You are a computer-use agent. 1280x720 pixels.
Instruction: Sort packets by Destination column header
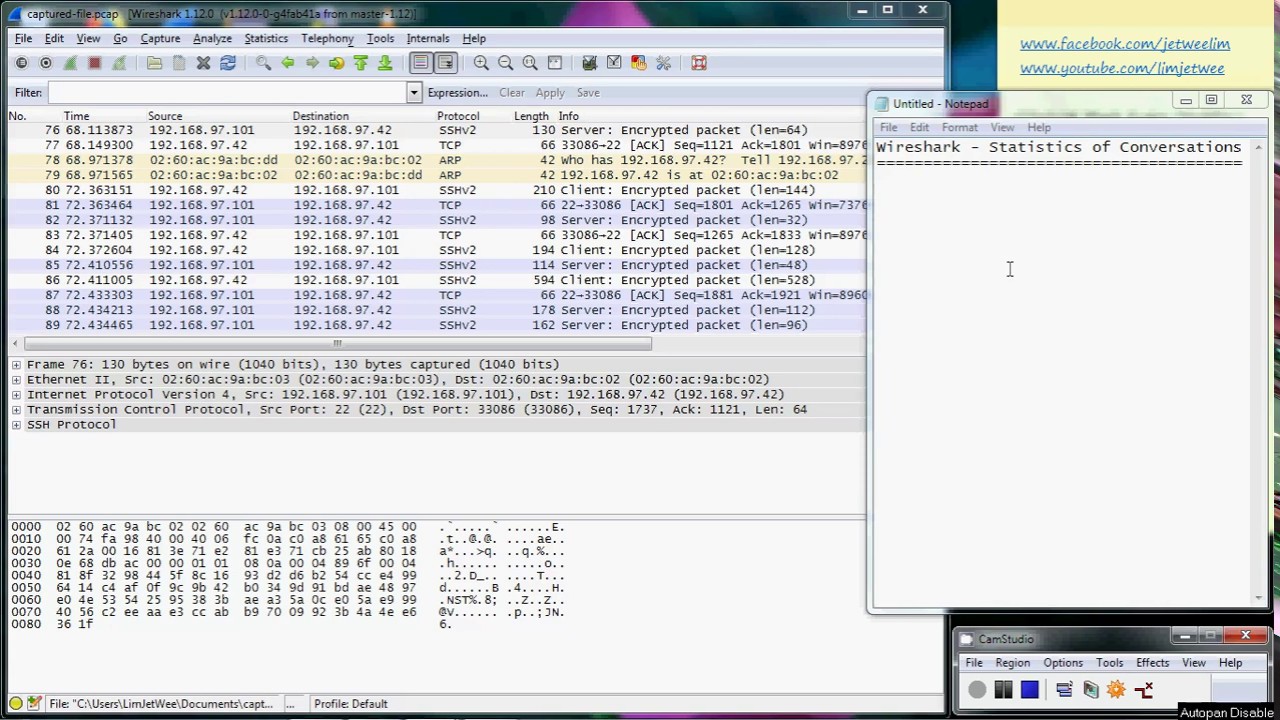click(320, 116)
